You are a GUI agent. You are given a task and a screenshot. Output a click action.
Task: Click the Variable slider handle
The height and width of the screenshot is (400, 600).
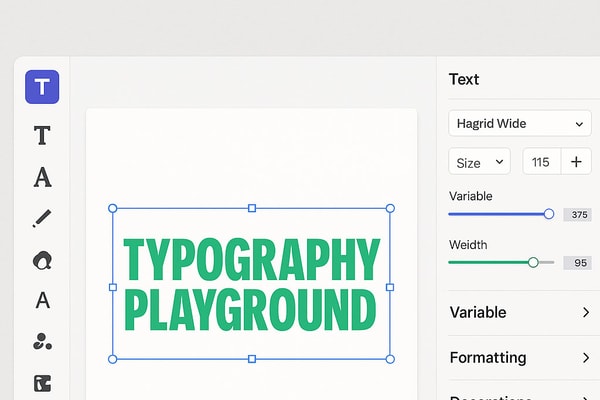549,214
